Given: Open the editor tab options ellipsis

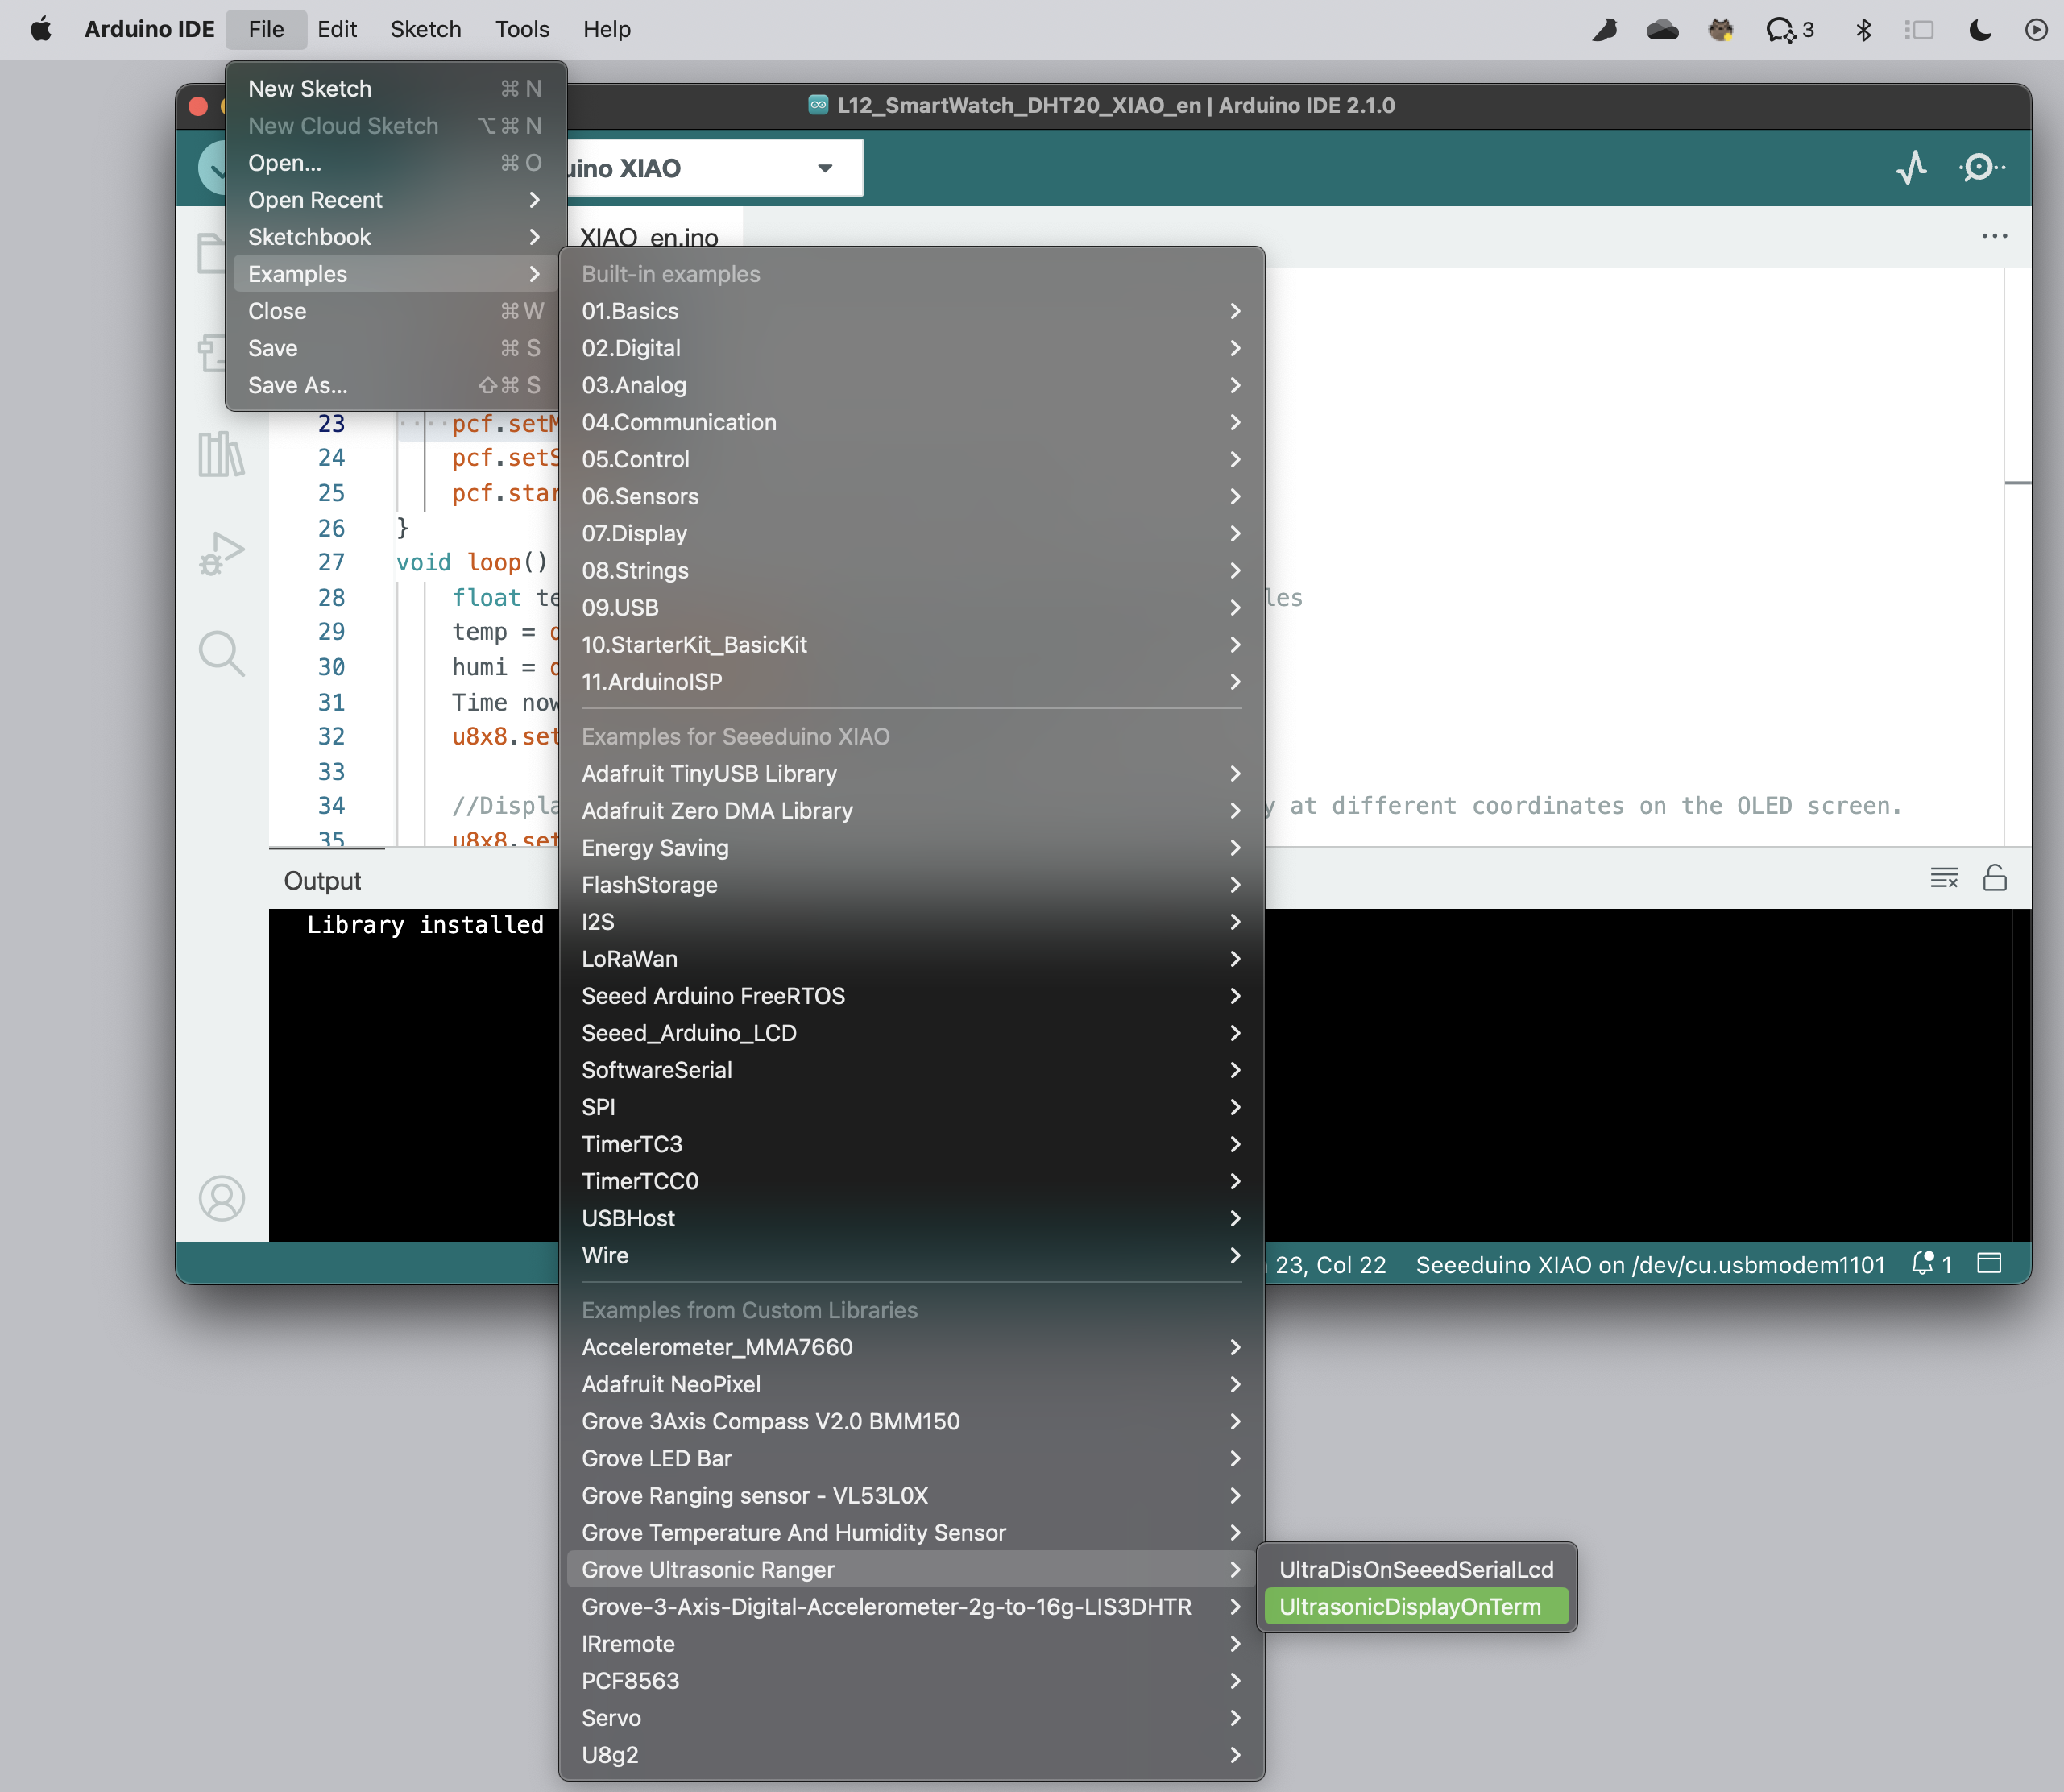Looking at the screenshot, I should (1994, 236).
